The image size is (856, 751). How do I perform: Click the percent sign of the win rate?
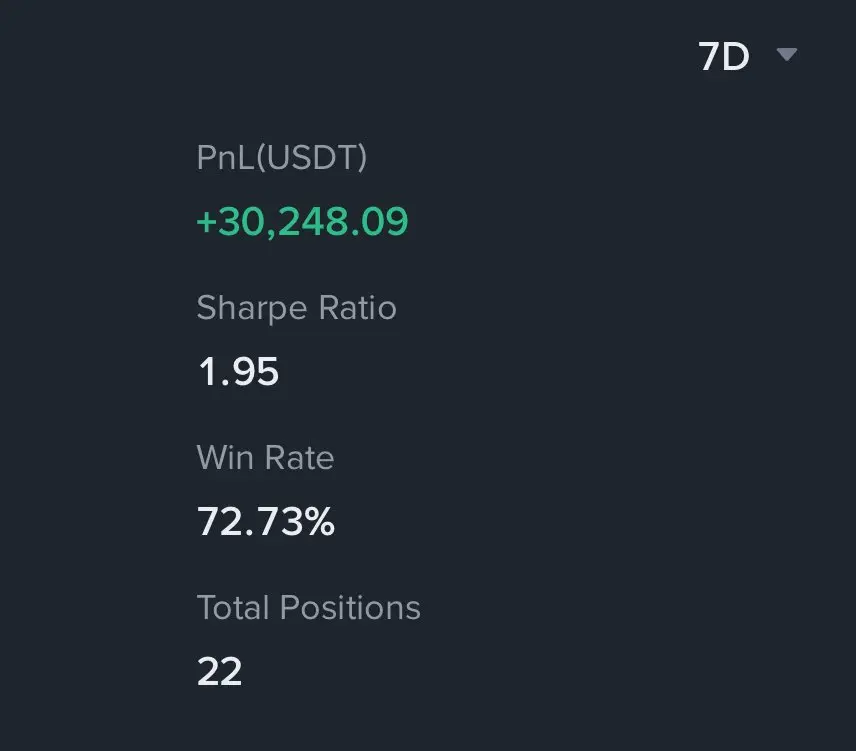tap(320, 521)
